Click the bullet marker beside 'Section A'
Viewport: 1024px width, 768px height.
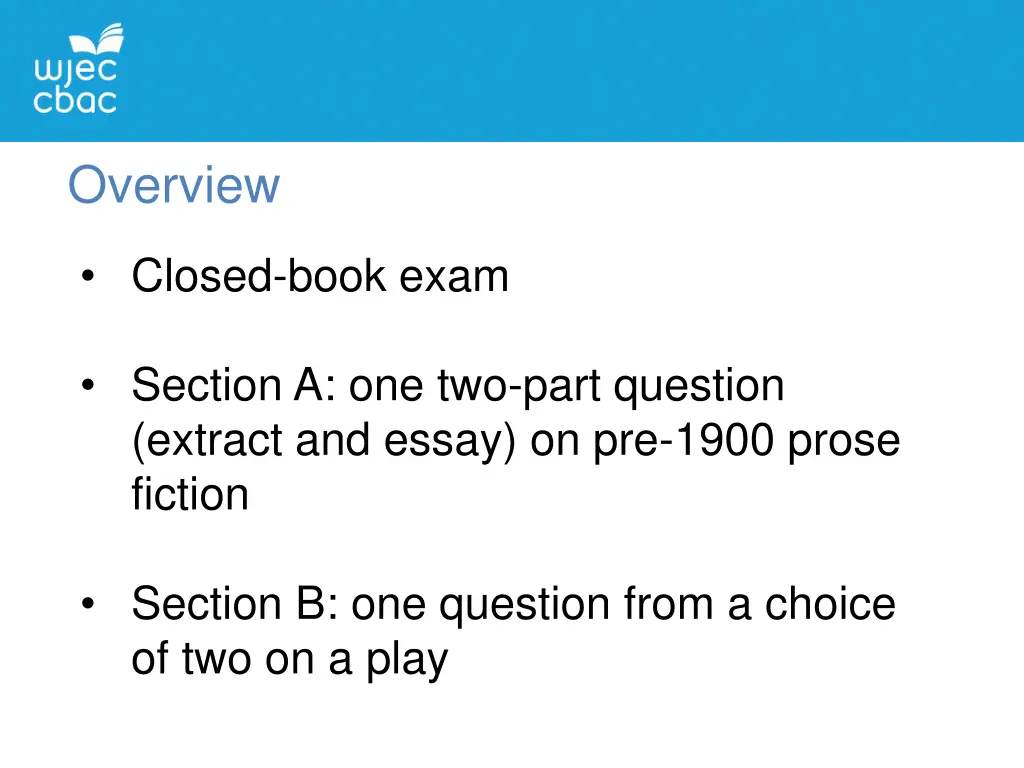coord(88,385)
